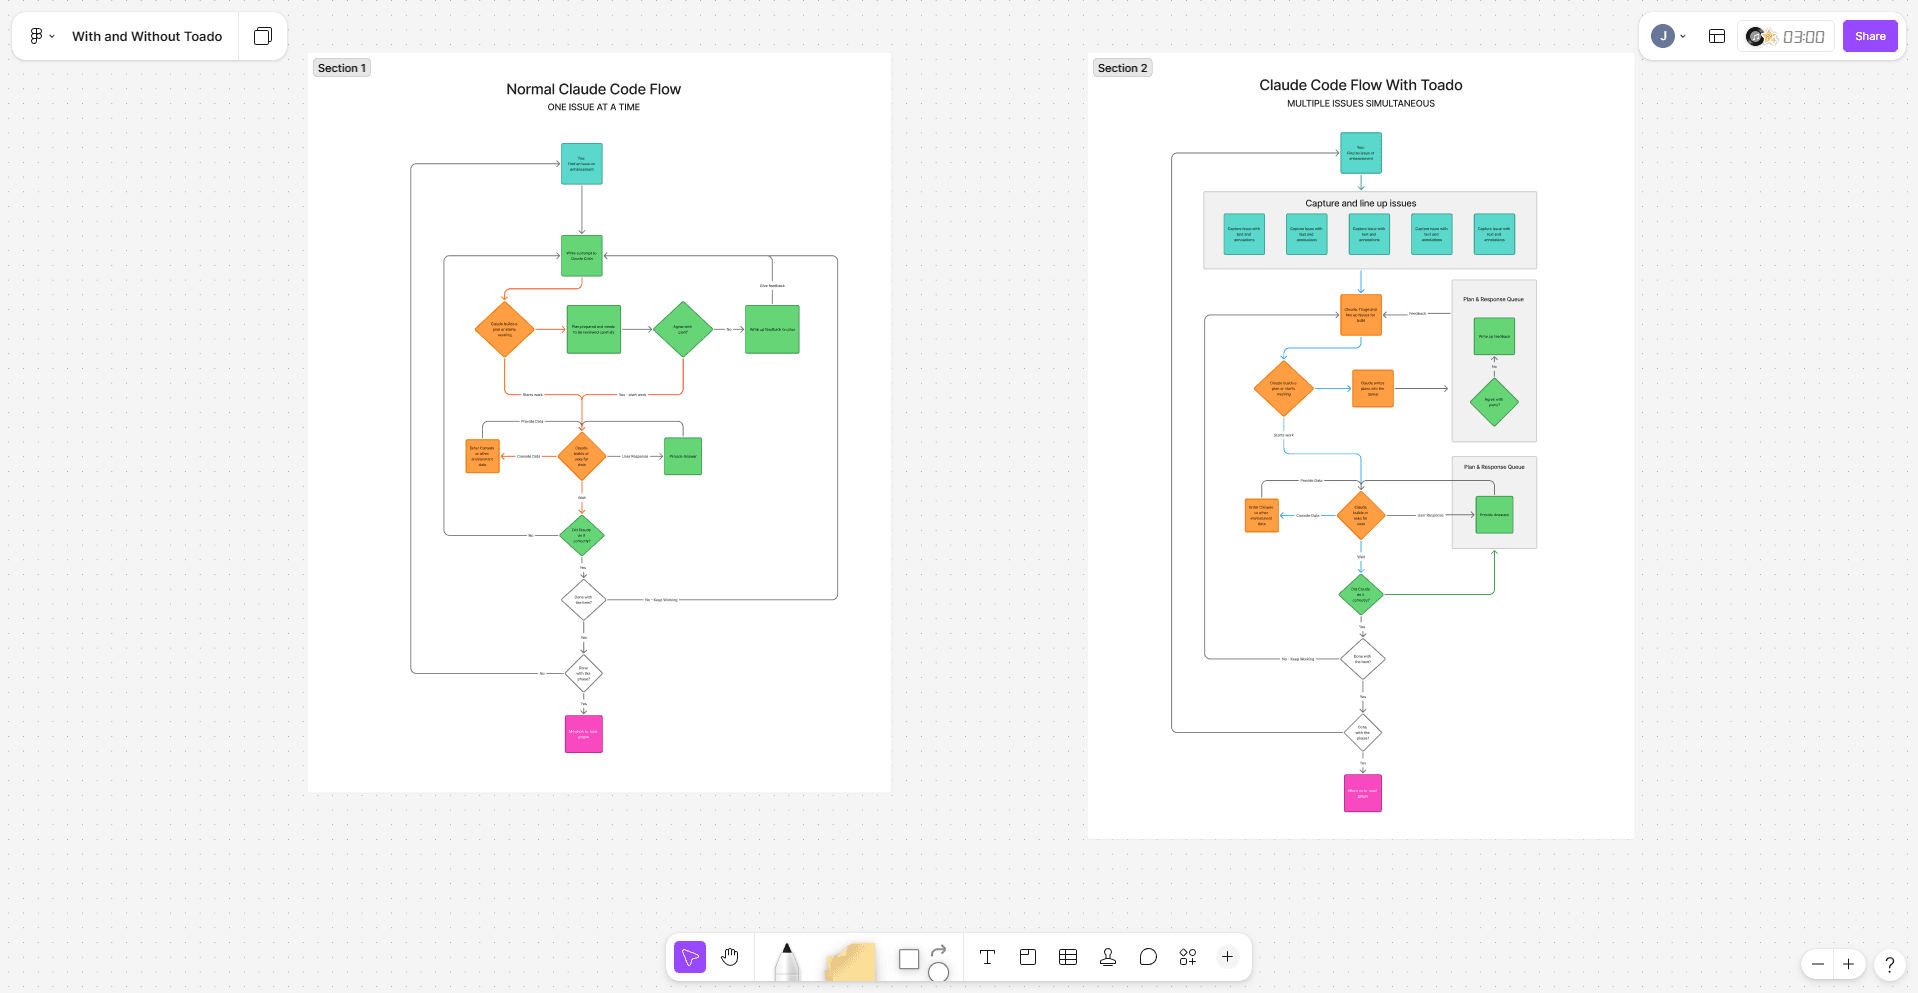Click No - Keep Working label in Section 2
Image resolution: width=1918 pixels, height=993 pixels.
click(1298, 659)
